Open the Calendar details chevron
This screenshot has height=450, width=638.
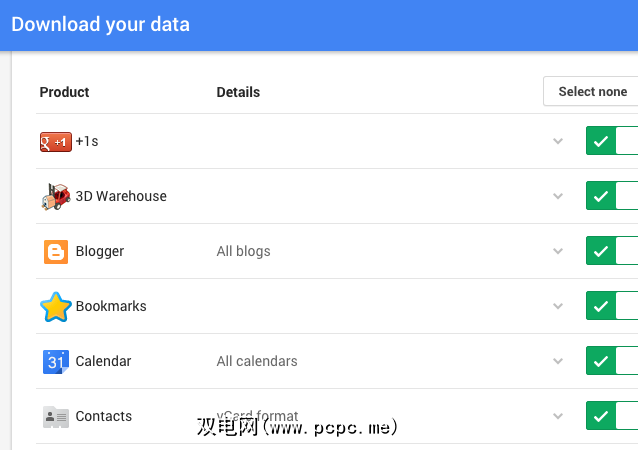tap(558, 361)
